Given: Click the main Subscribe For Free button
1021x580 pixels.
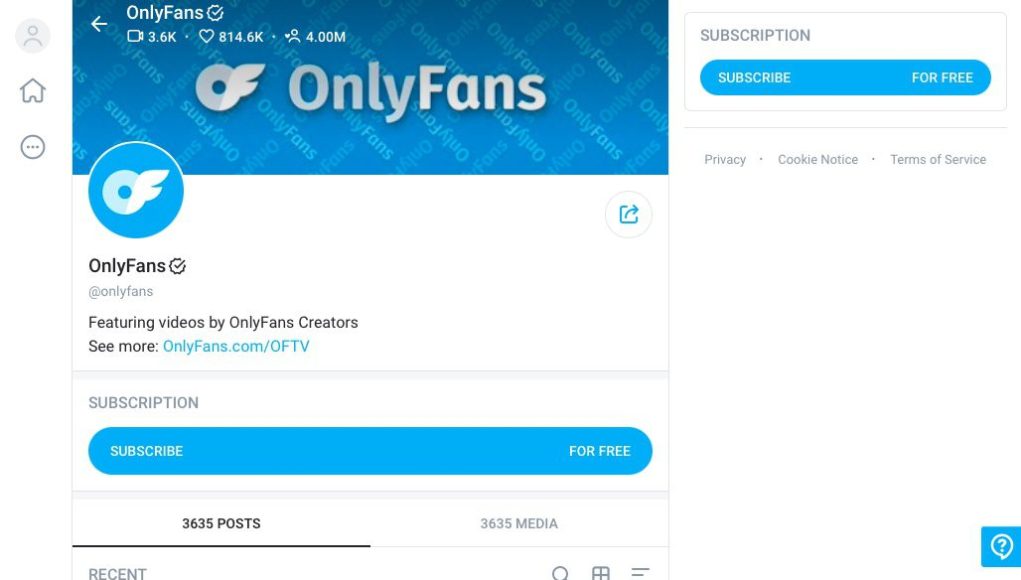Looking at the screenshot, I should click(370, 450).
